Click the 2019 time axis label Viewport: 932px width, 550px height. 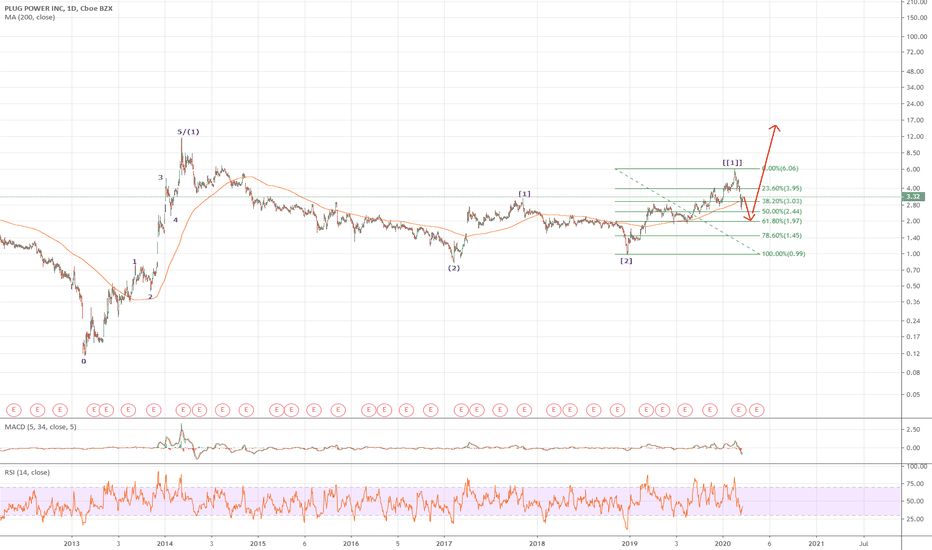coord(629,543)
